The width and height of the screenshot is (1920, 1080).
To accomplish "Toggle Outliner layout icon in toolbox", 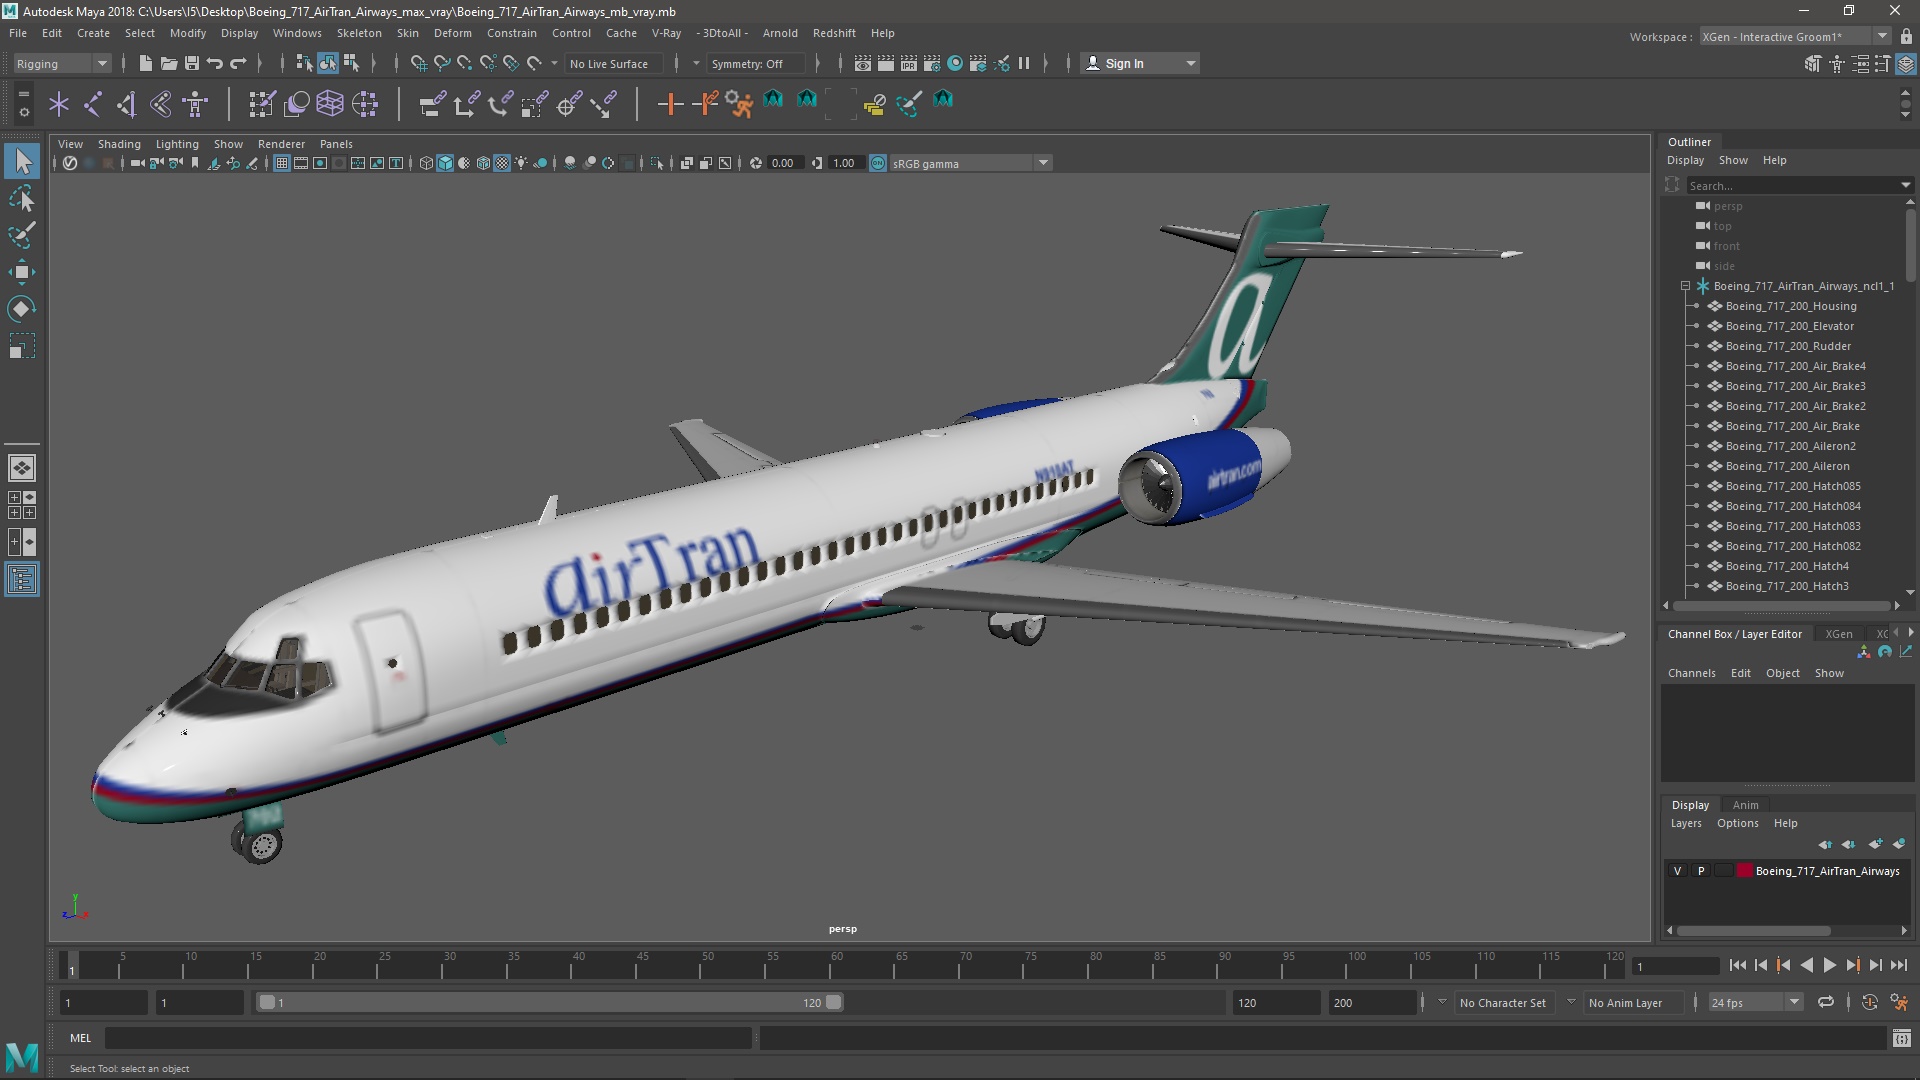I will (22, 580).
